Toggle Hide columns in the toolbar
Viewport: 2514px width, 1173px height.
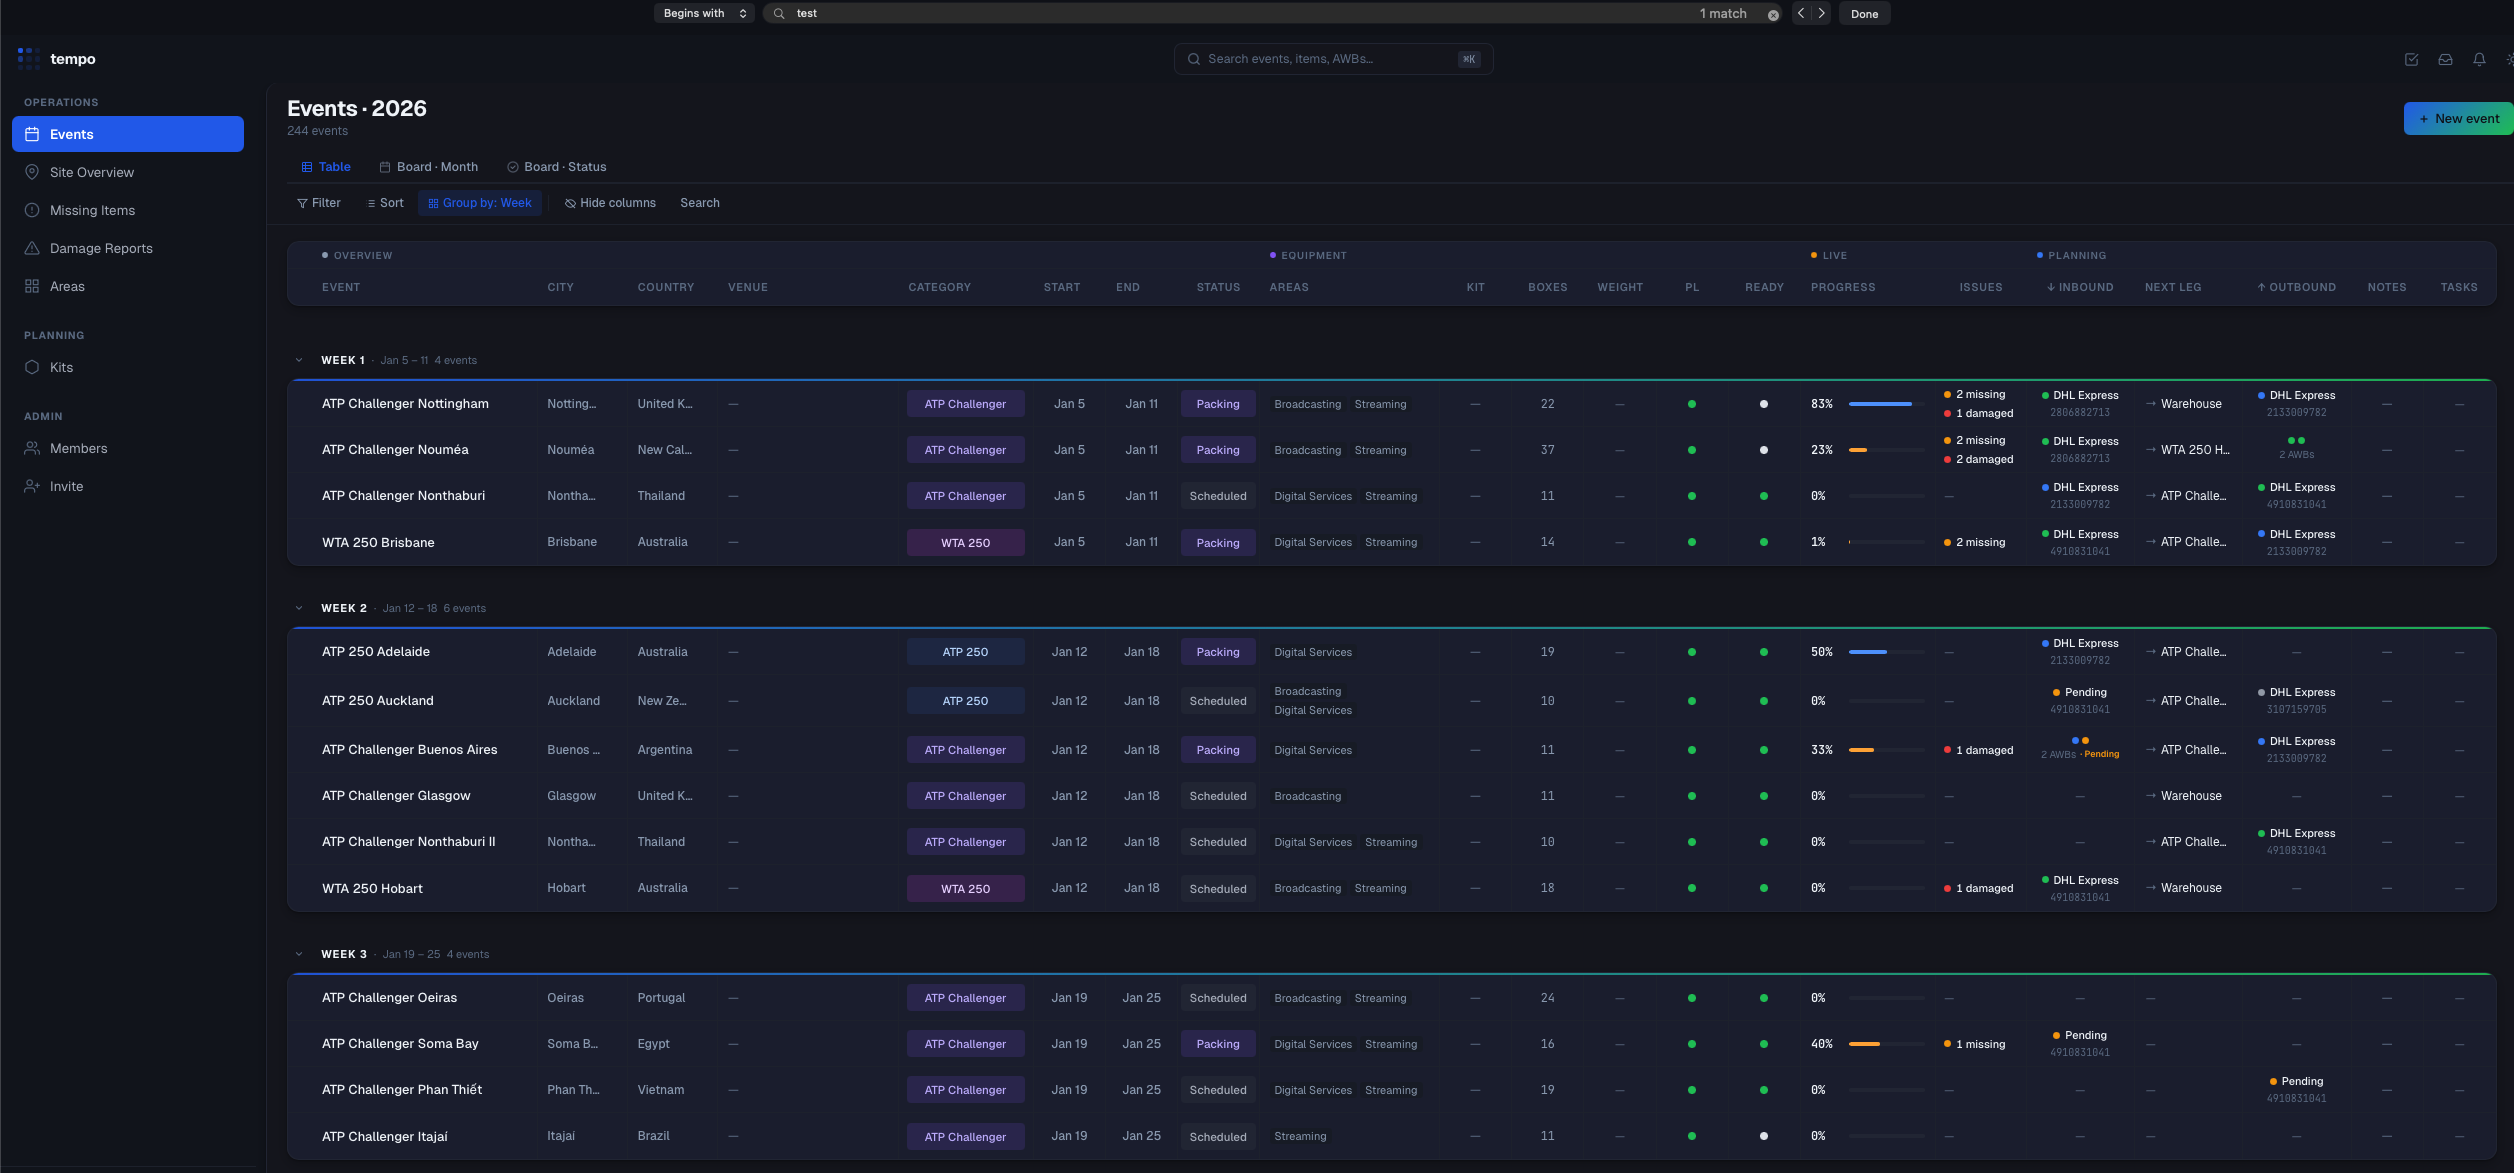click(x=610, y=202)
